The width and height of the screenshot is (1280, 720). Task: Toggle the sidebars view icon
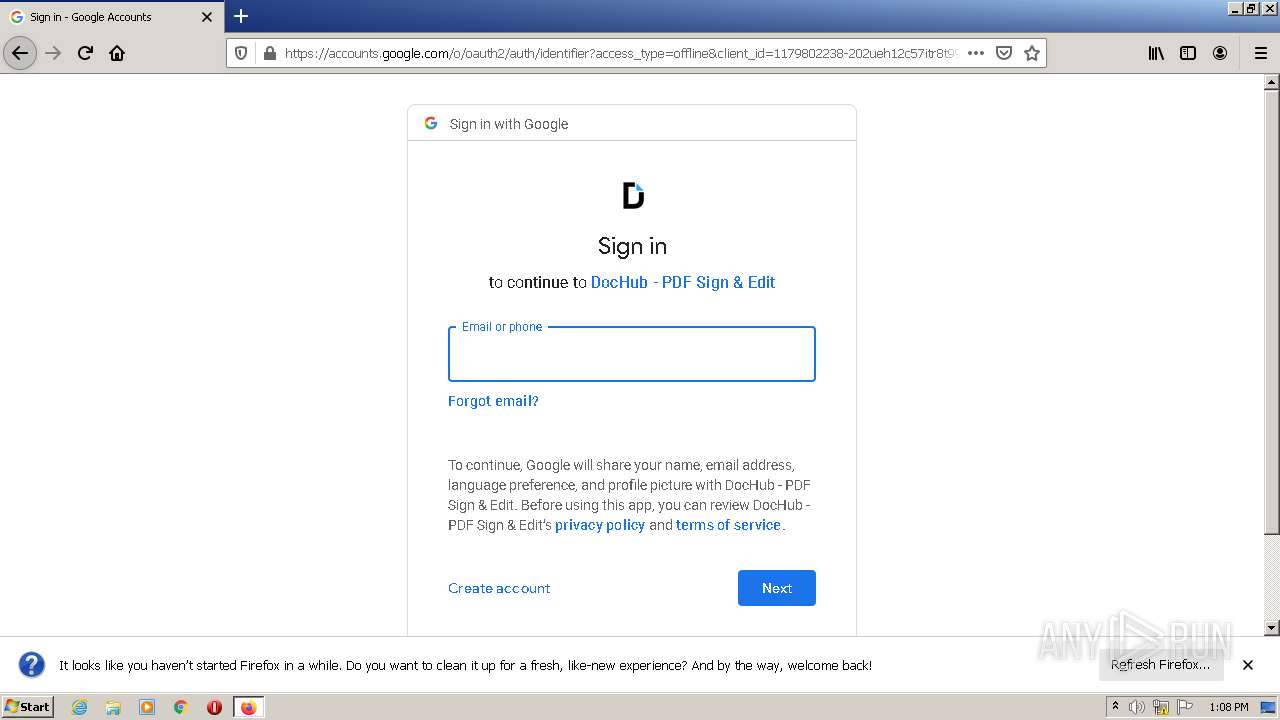pos(1188,53)
